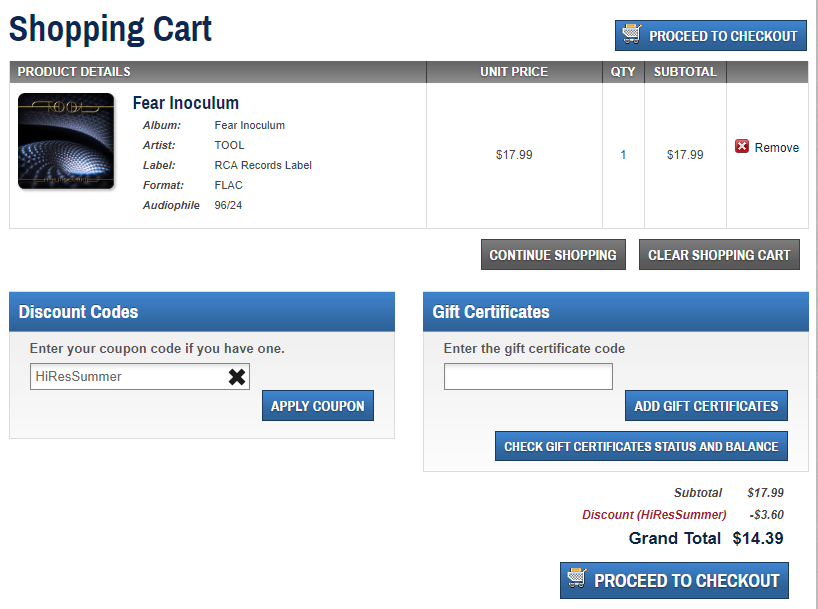Click the top Proceed to Checkout button
This screenshot has height=609, width=818.
click(711, 35)
